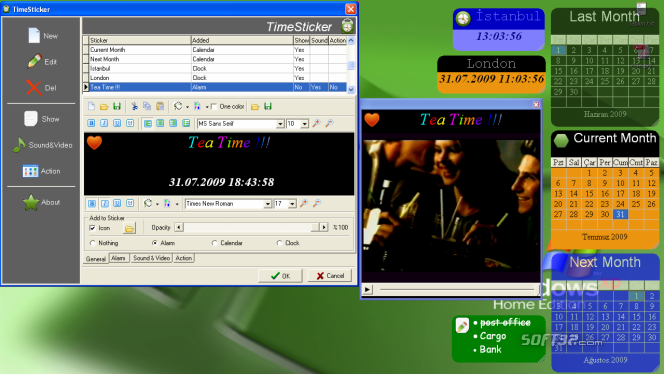The image size is (664, 374).
Task: Click the Opacity slider track
Action: point(251,227)
